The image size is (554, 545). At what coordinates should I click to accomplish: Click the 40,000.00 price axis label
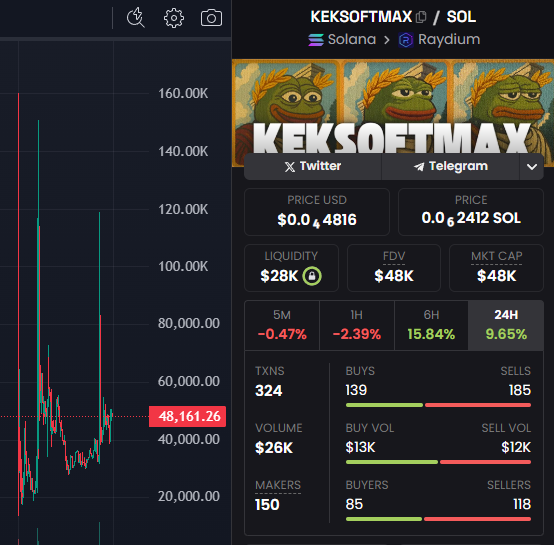(x=189, y=439)
